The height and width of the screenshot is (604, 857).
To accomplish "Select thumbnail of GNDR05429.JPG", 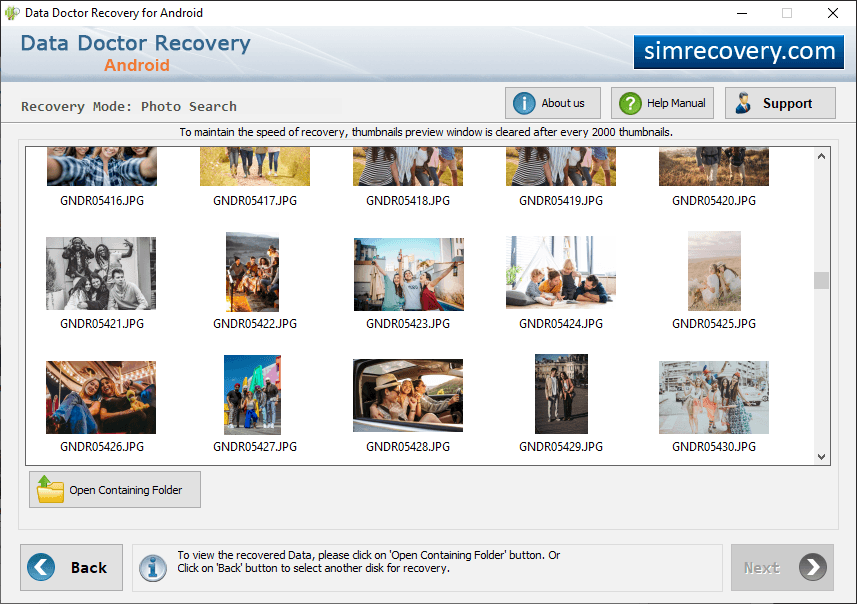I will [561, 394].
